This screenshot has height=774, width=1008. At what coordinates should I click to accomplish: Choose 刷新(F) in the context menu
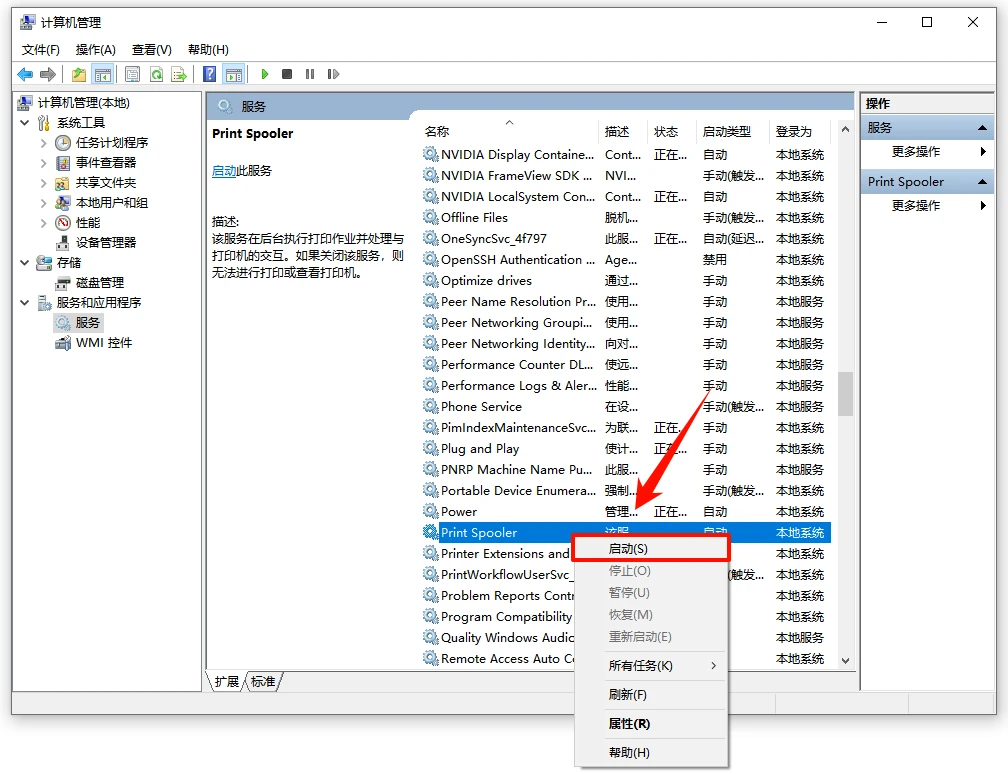tap(651, 695)
